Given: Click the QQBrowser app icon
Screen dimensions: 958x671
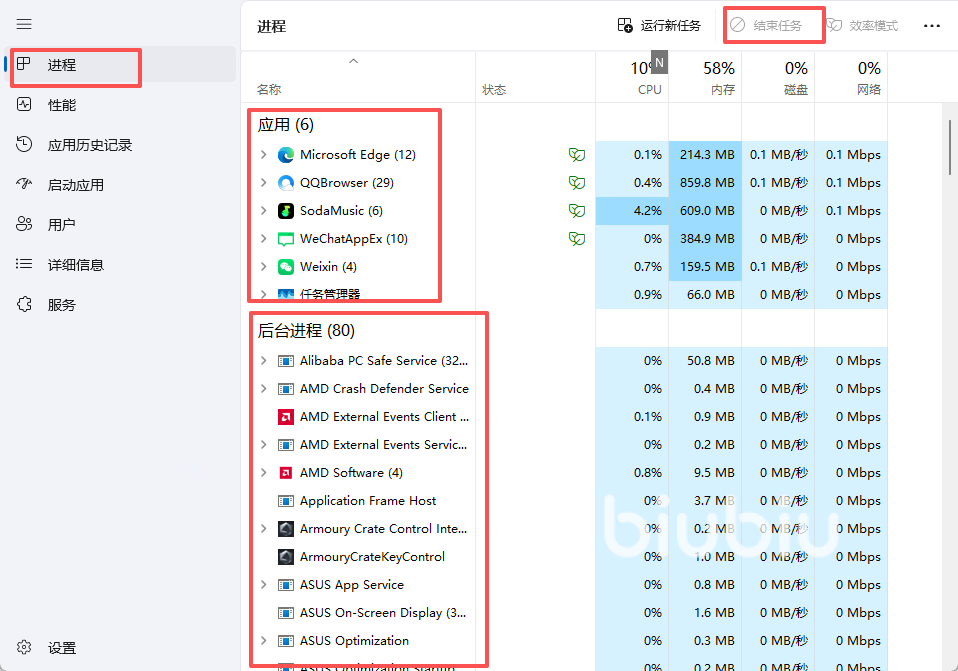Looking at the screenshot, I should point(285,183).
